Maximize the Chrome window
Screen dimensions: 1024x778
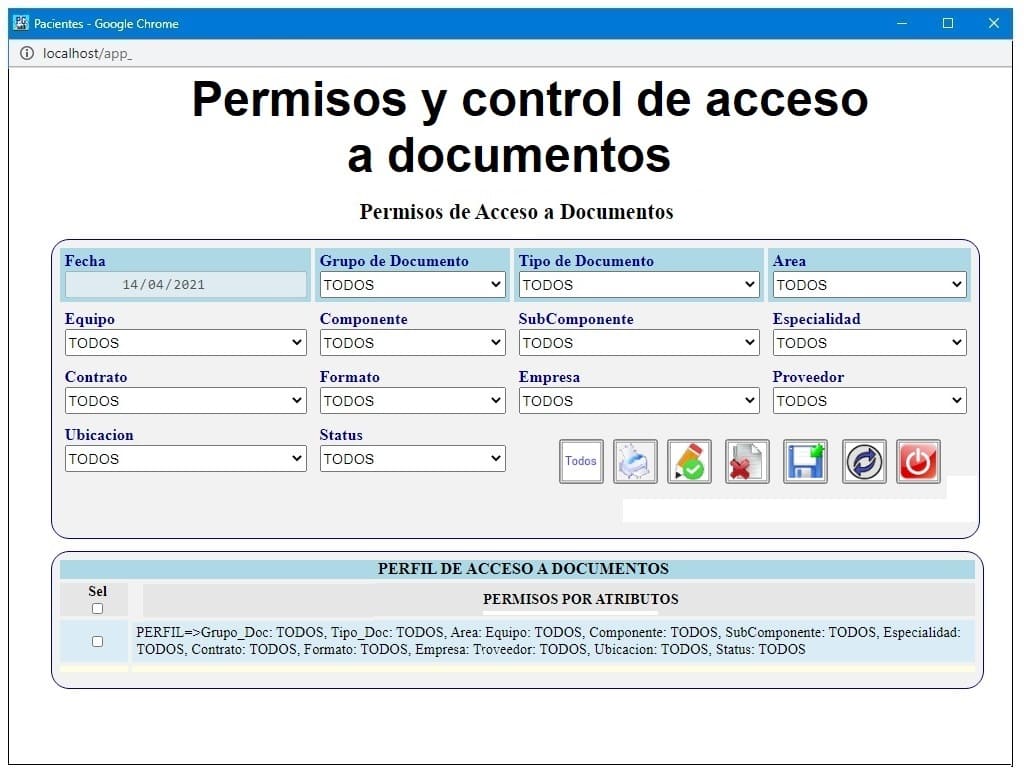tap(948, 24)
